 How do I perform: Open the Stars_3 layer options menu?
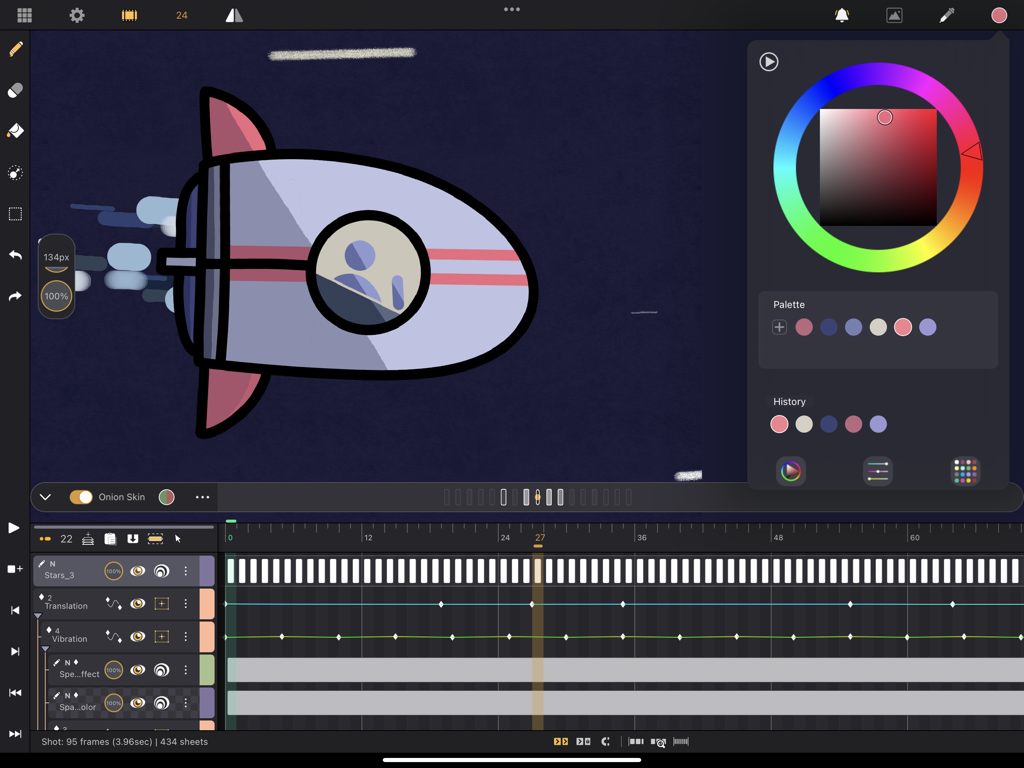point(185,571)
